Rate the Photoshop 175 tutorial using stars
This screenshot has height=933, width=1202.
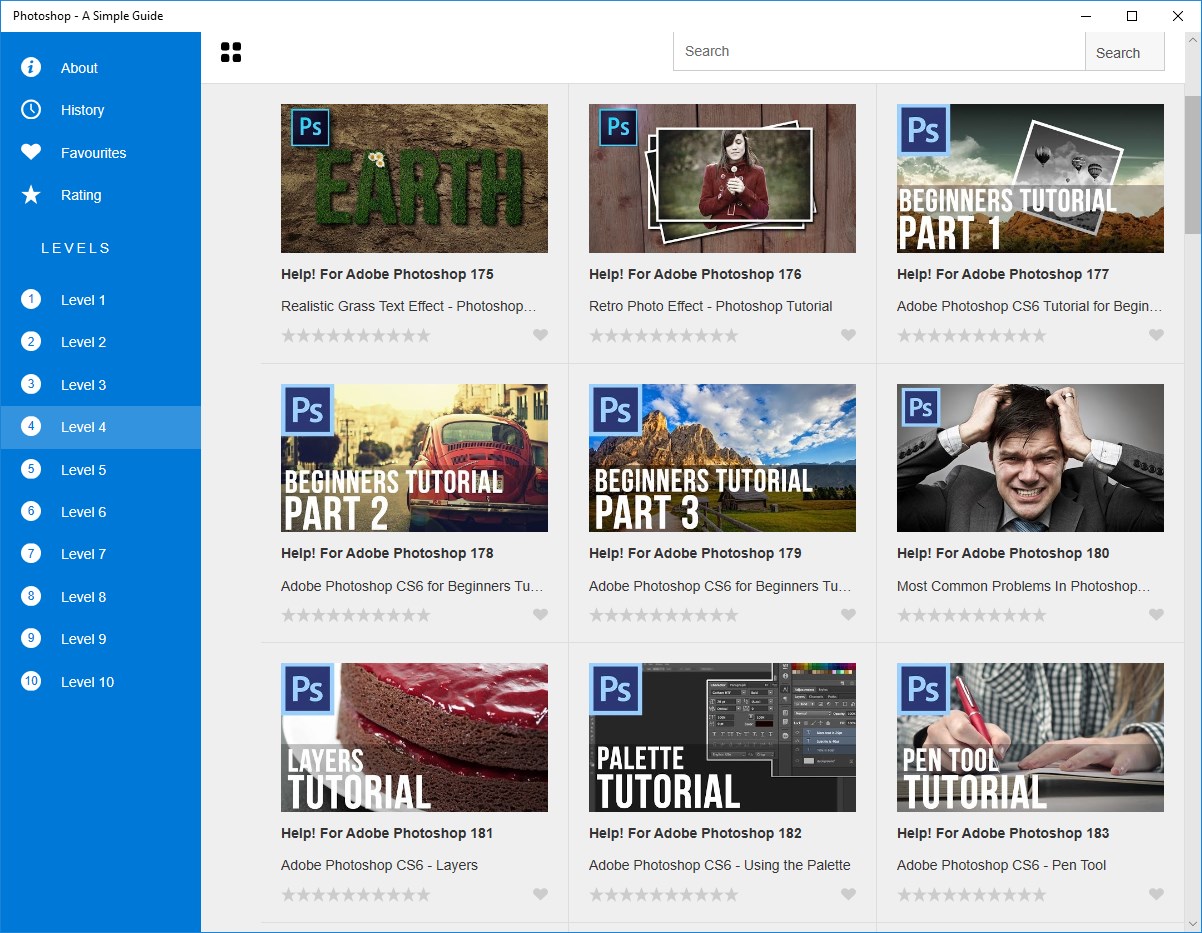click(x=356, y=335)
